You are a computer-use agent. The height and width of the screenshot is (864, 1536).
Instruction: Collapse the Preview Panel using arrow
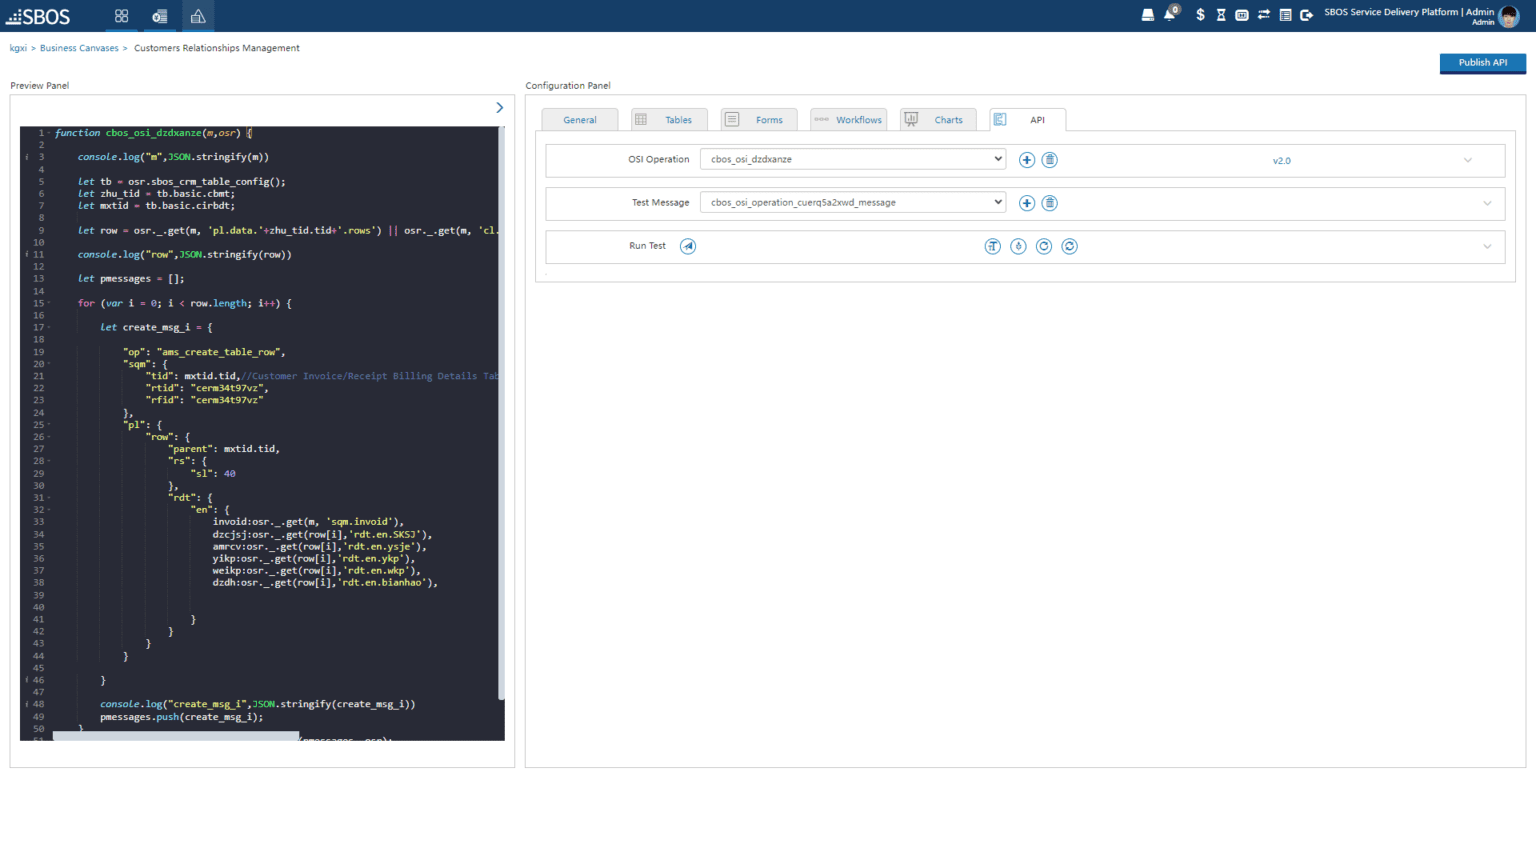point(500,108)
